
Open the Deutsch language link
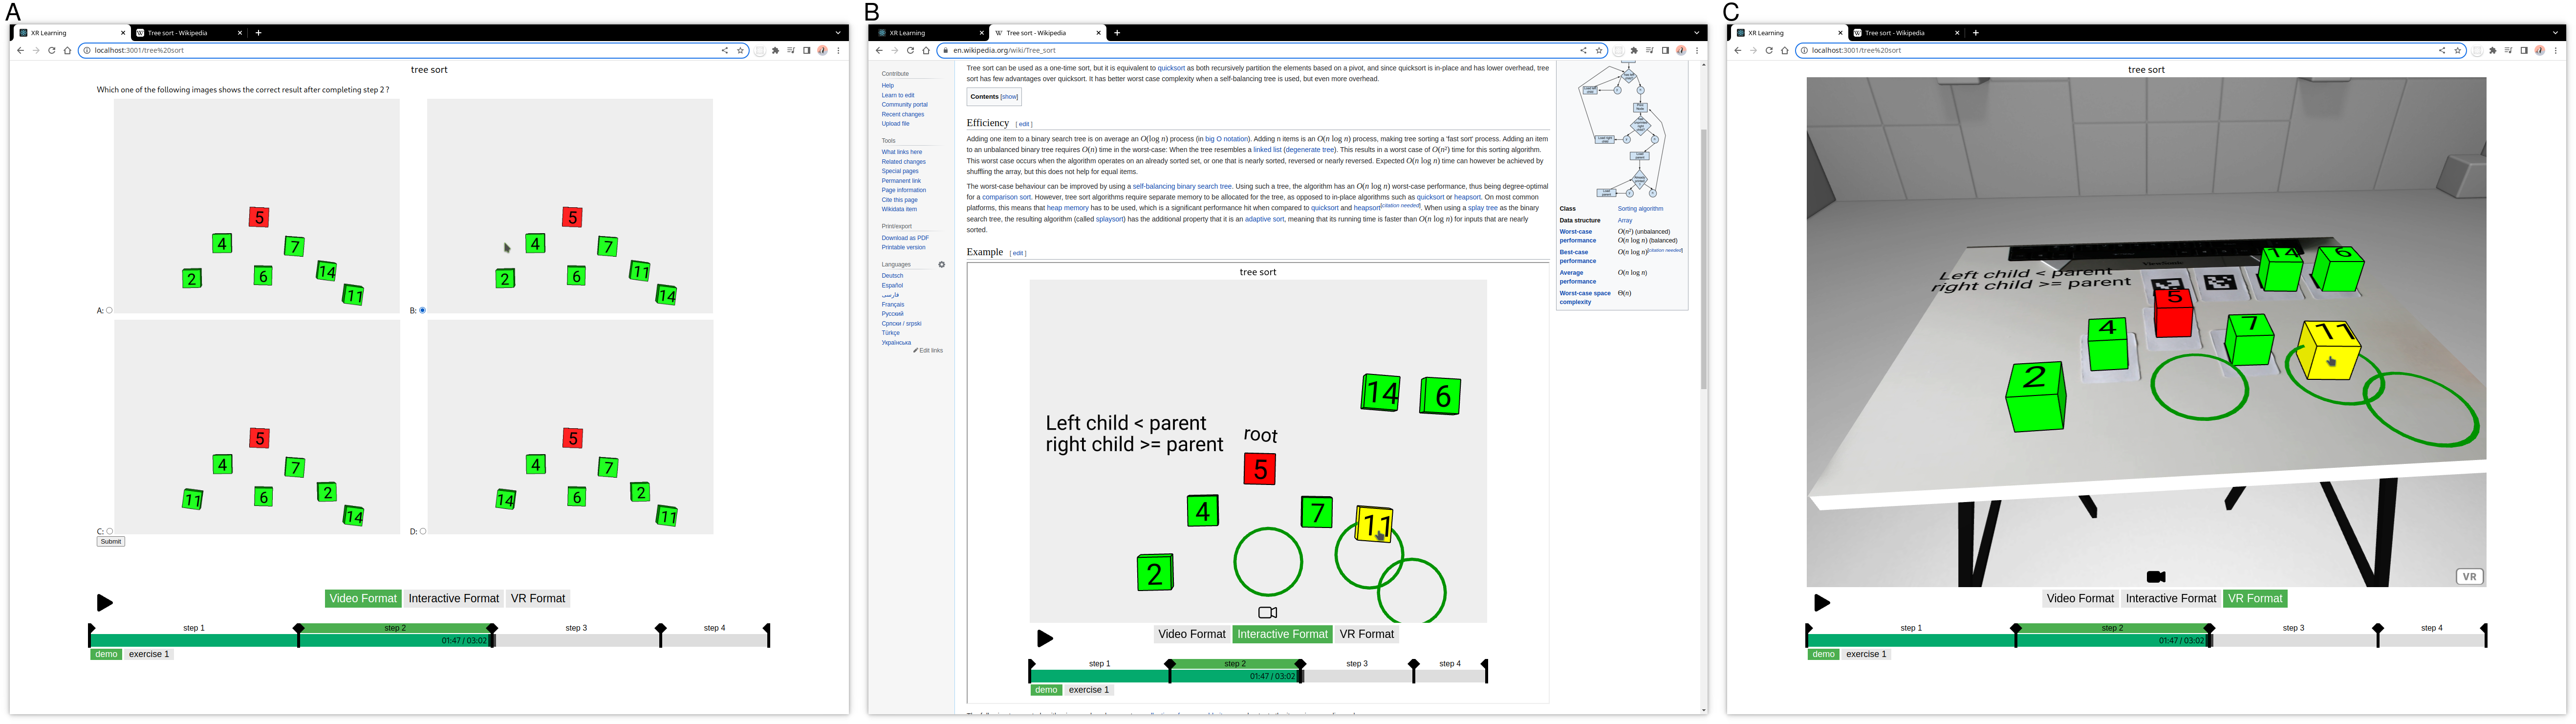[892, 276]
